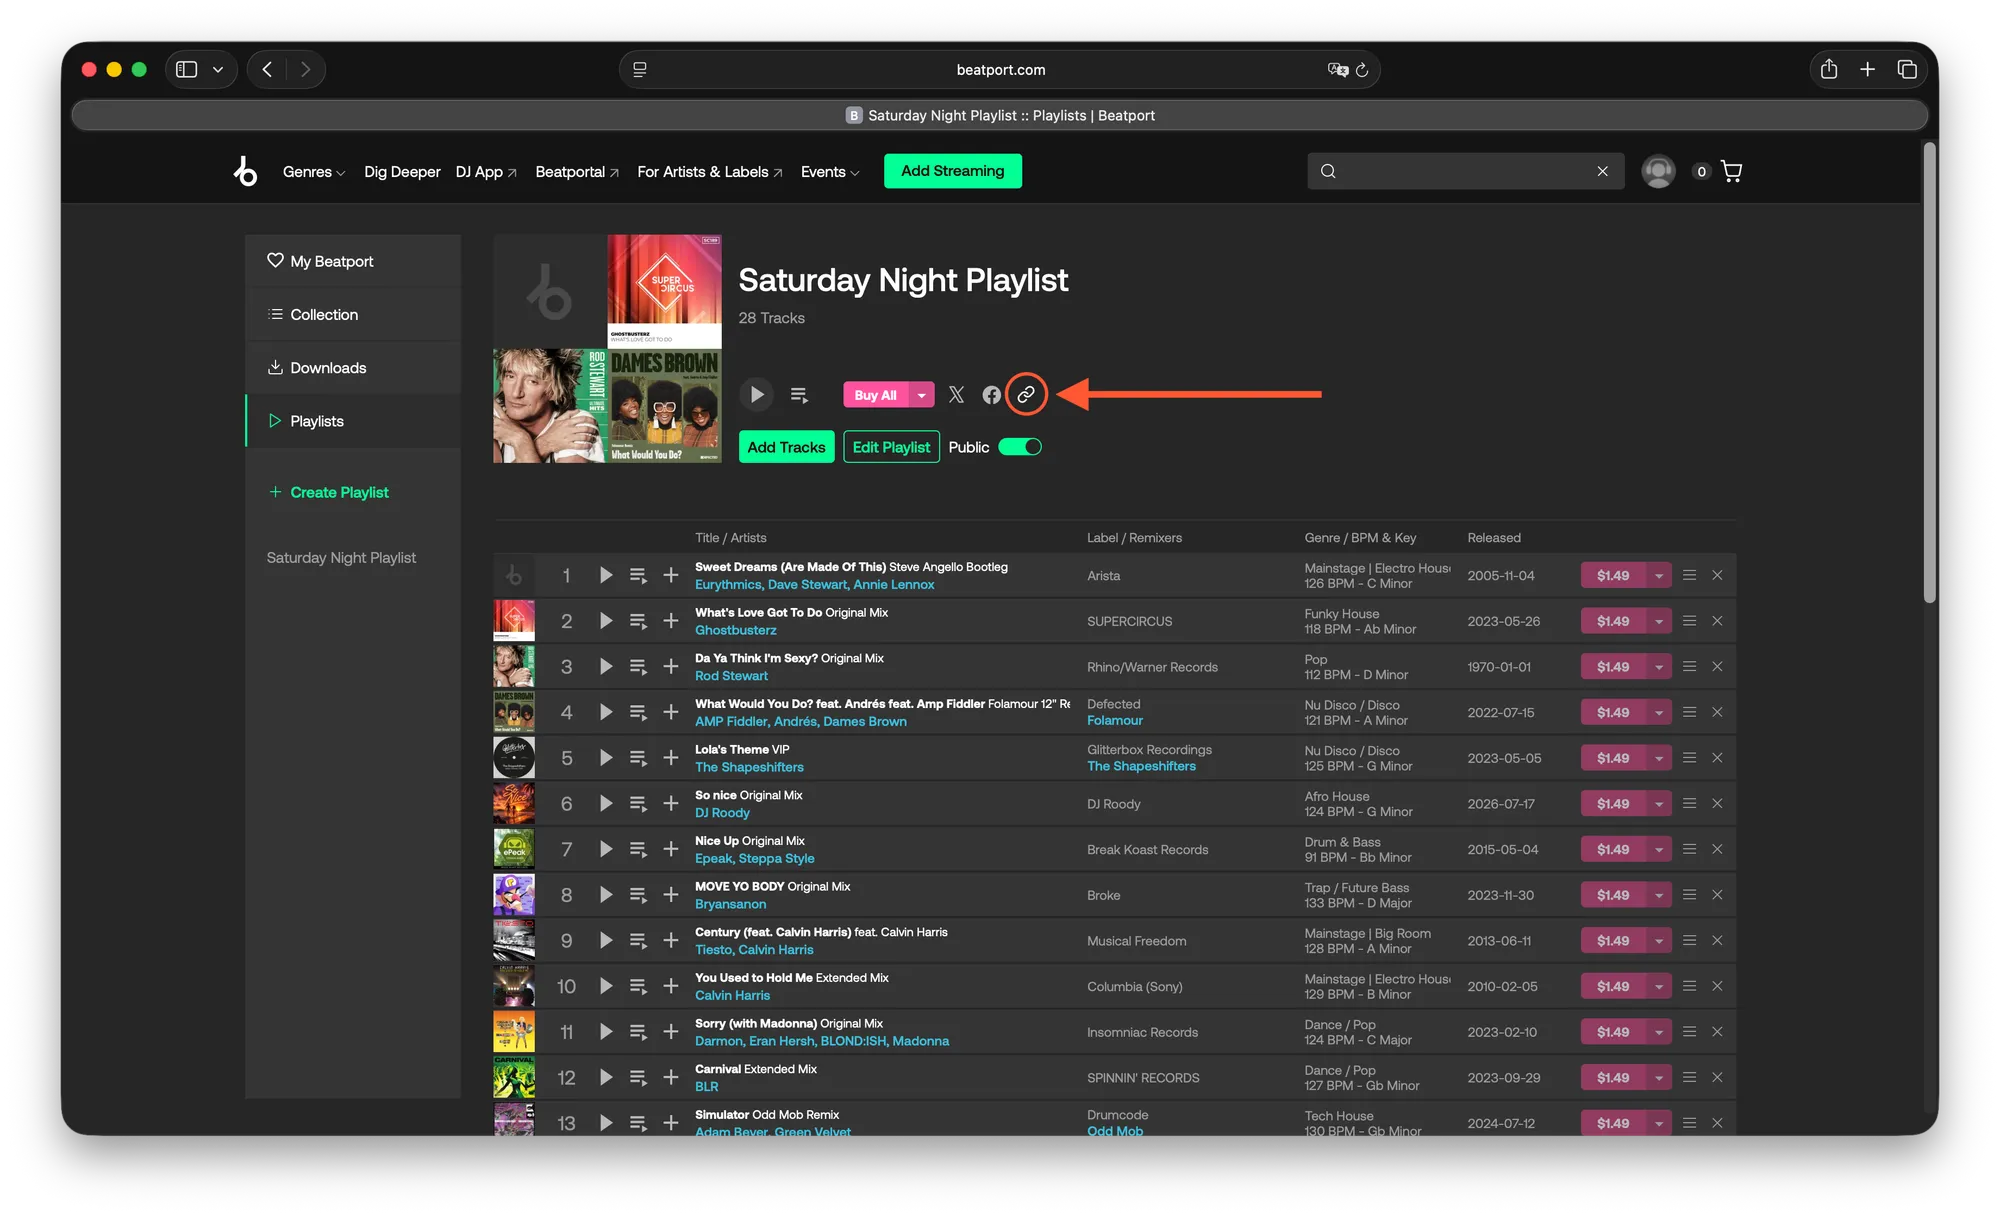Open Dig Deeper nav item
This screenshot has height=1216, width=2000.
(x=402, y=172)
